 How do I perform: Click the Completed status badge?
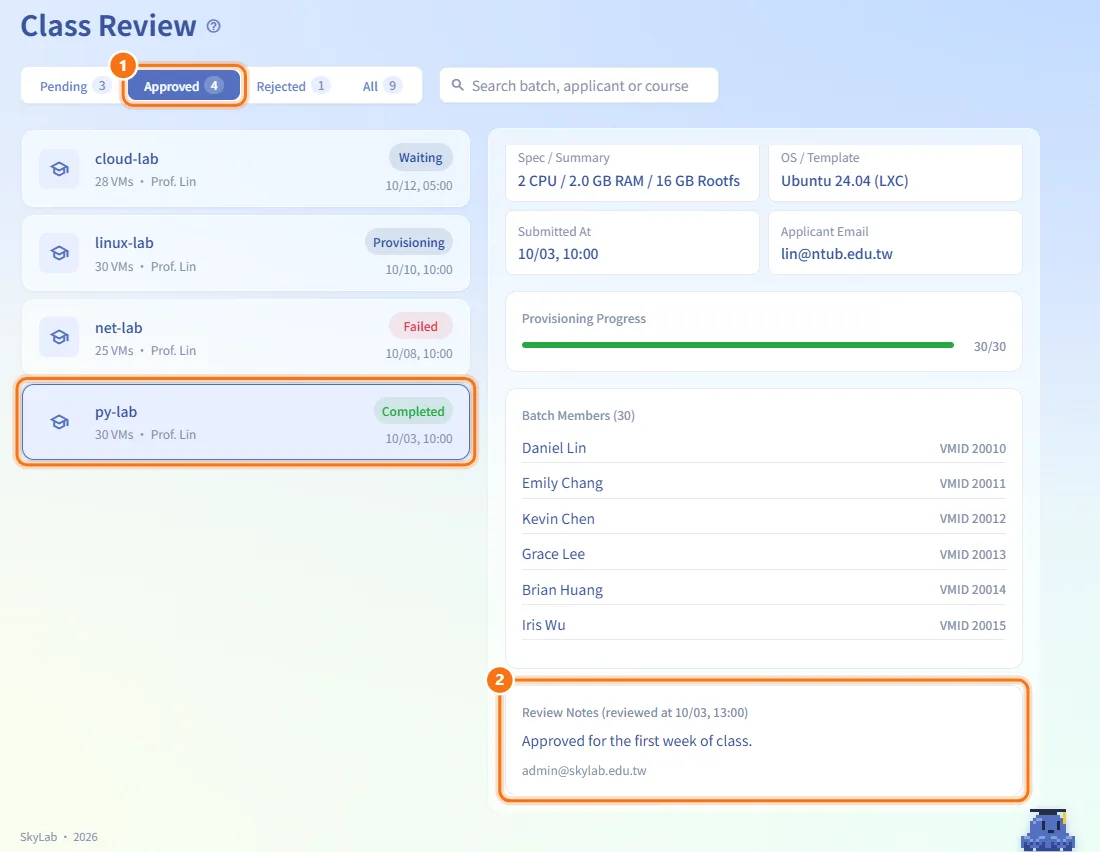[413, 411]
